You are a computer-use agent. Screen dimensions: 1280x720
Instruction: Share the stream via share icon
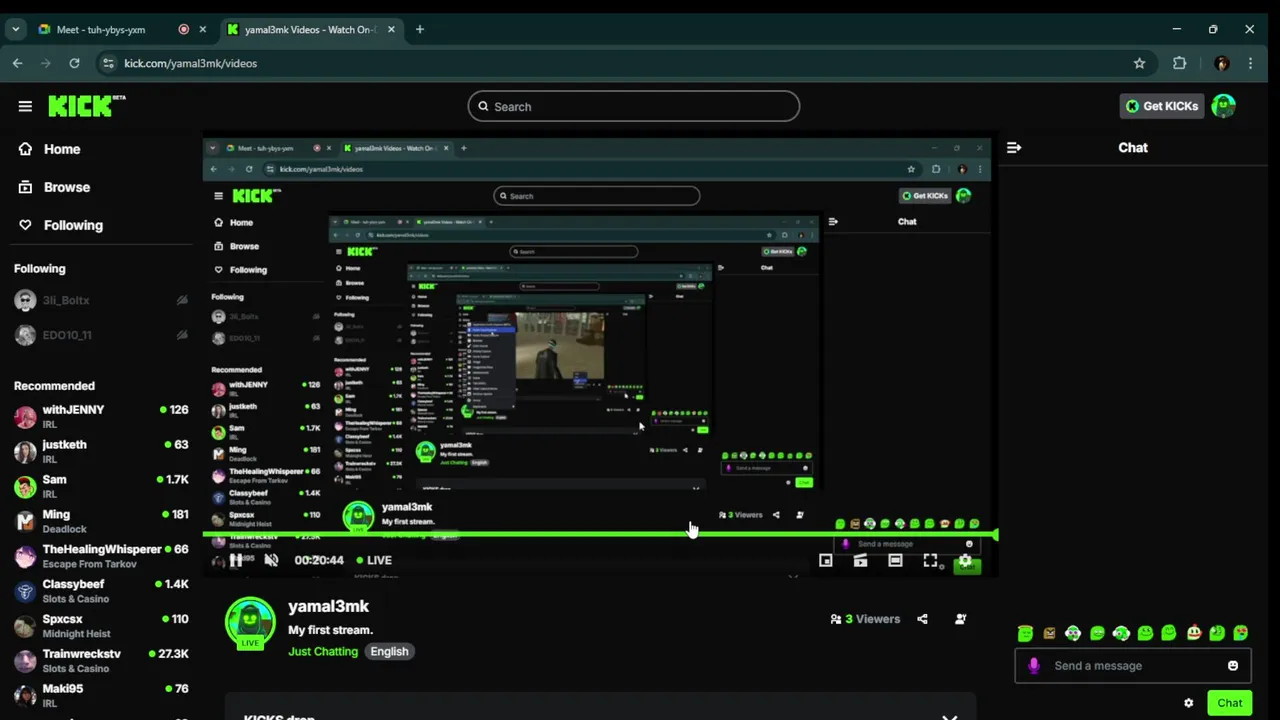tap(922, 619)
